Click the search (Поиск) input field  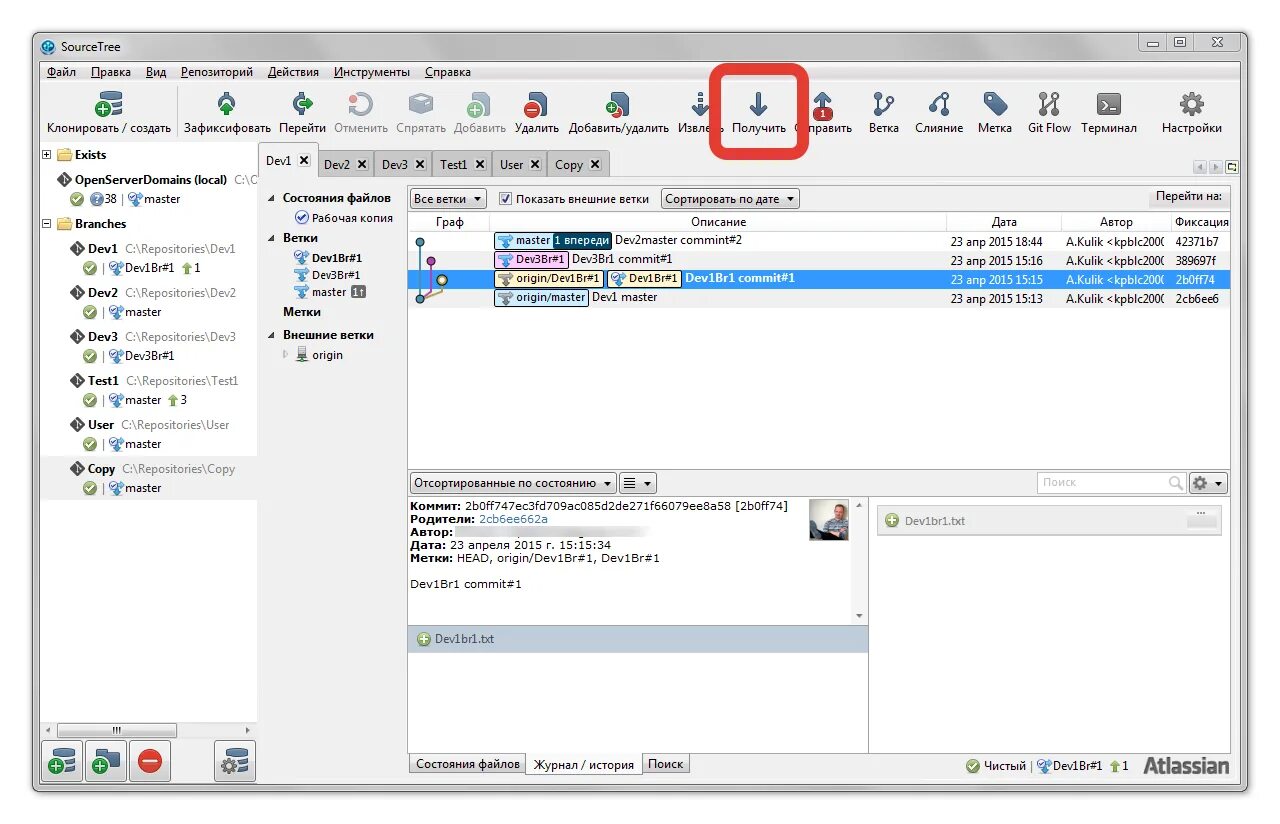pos(1112,483)
